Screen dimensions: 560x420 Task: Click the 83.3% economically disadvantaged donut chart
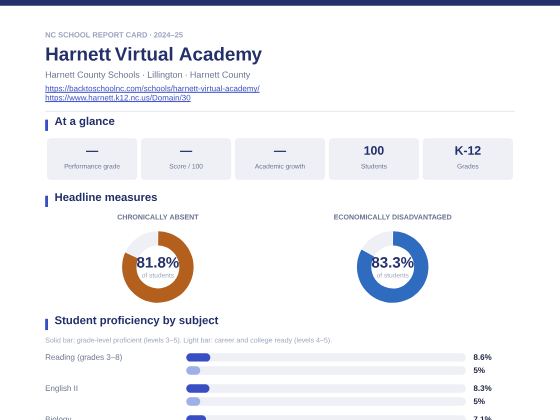click(392, 267)
